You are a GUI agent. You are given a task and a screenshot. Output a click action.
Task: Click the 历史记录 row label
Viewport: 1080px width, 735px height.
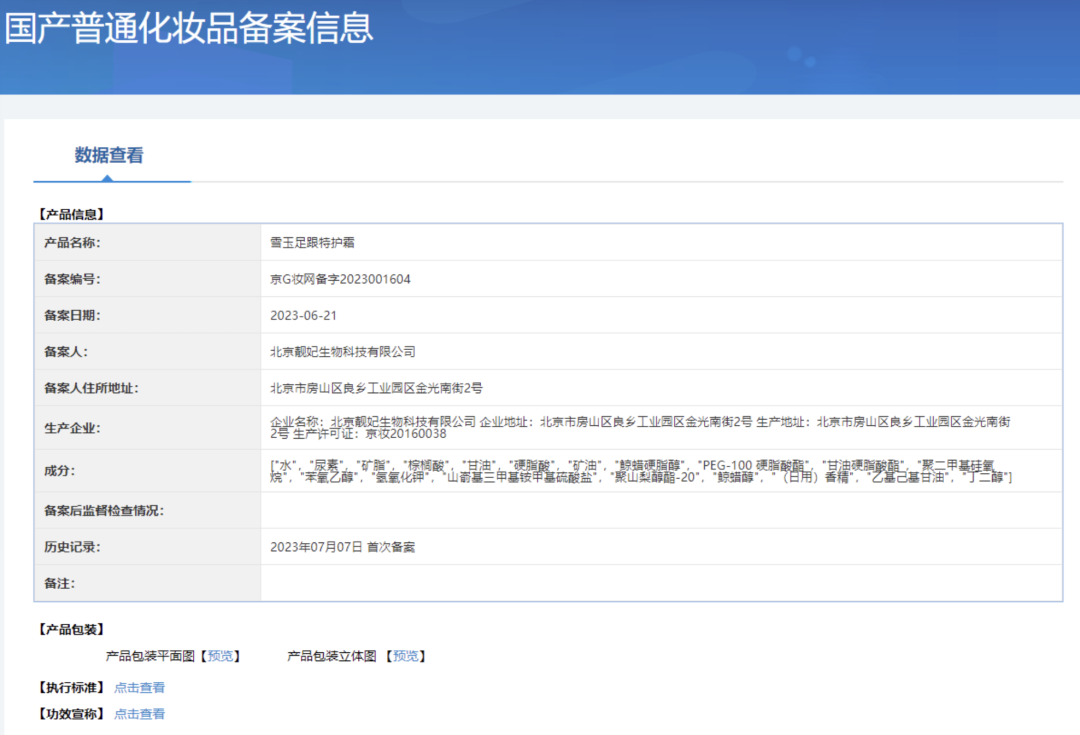point(72,547)
